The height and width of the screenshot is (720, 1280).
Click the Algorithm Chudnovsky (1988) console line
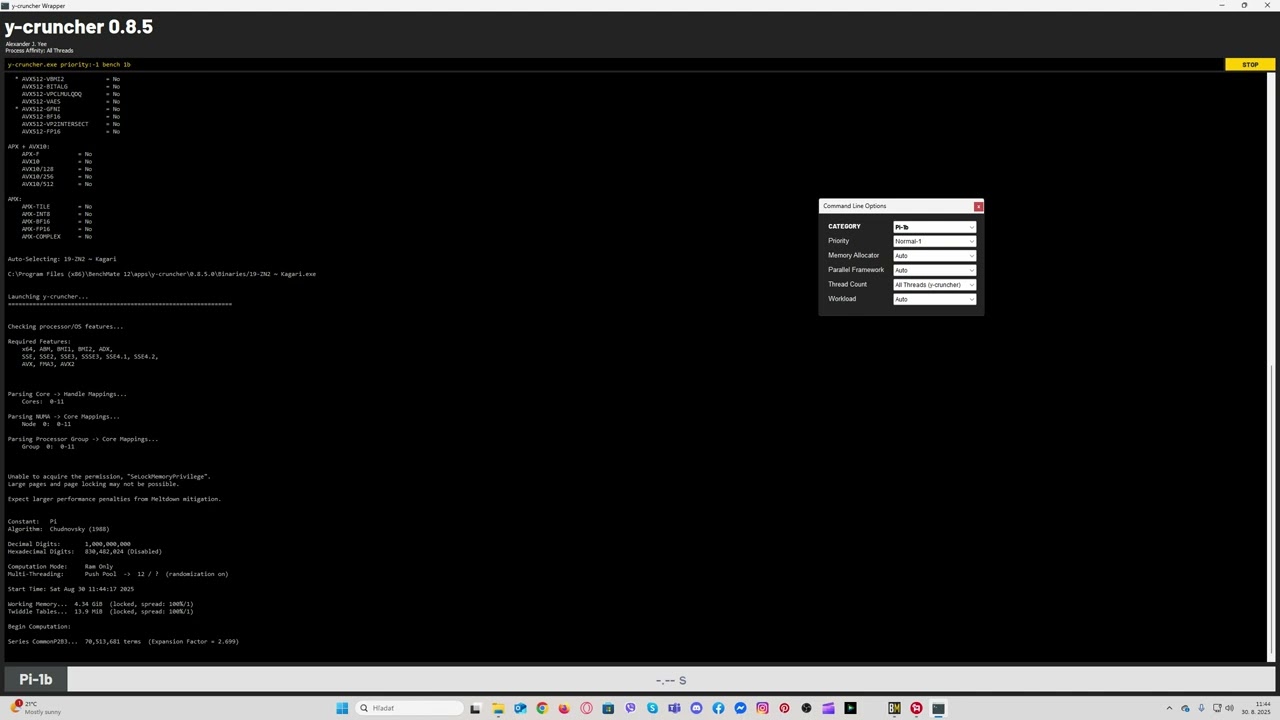[x=58, y=529]
